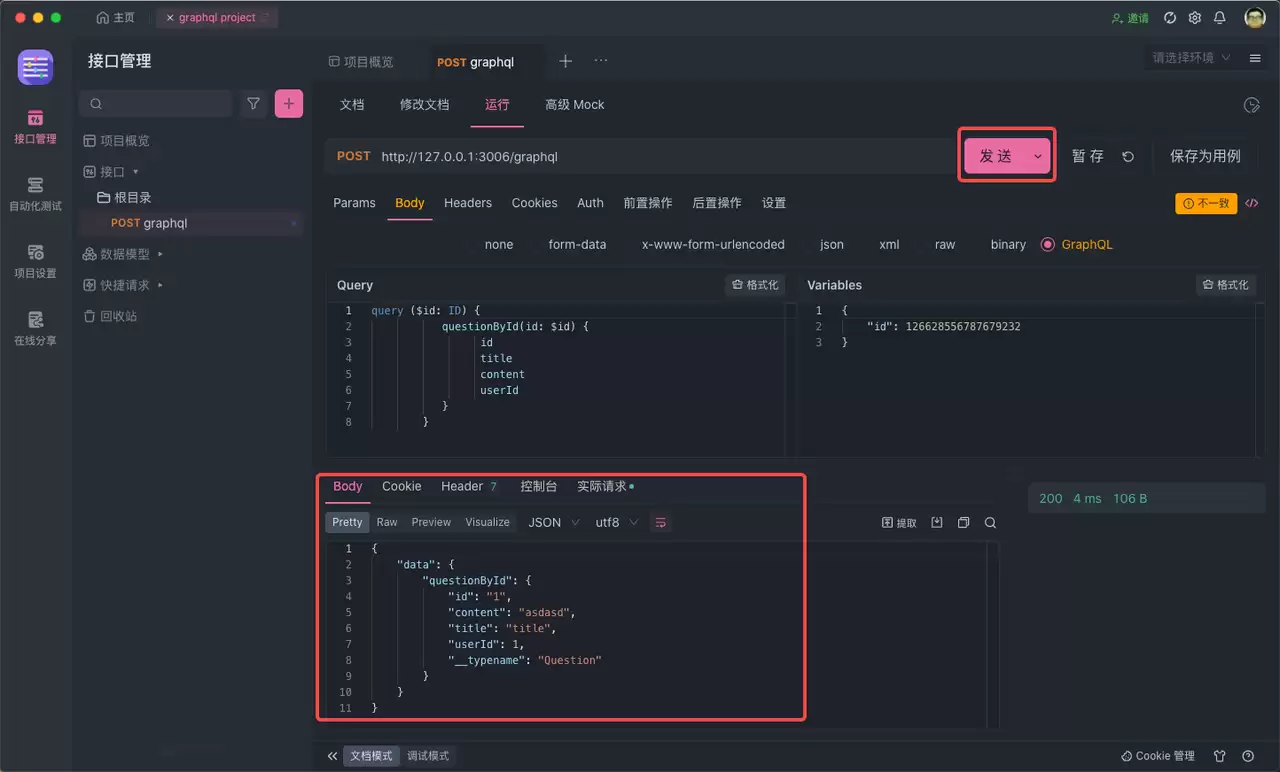Open the JSON response format dropdown

[554, 522]
